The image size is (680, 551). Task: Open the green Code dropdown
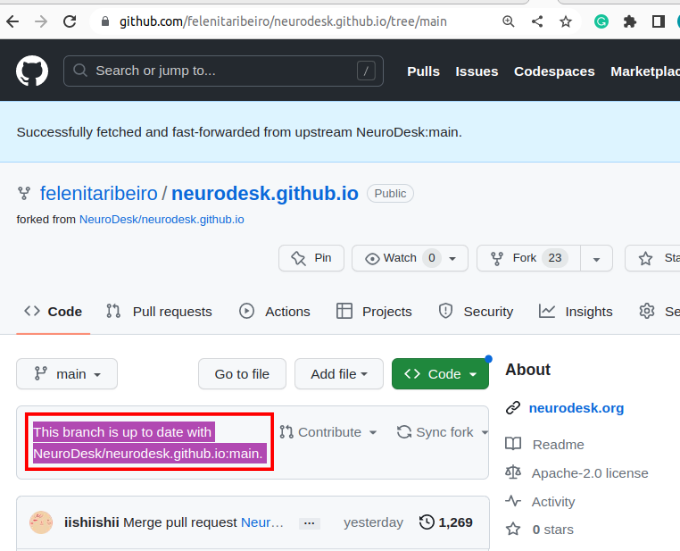441,374
